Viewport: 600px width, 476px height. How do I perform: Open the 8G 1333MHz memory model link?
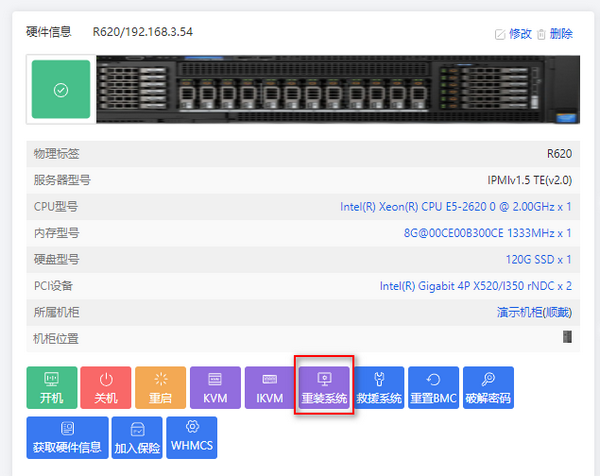488,233
